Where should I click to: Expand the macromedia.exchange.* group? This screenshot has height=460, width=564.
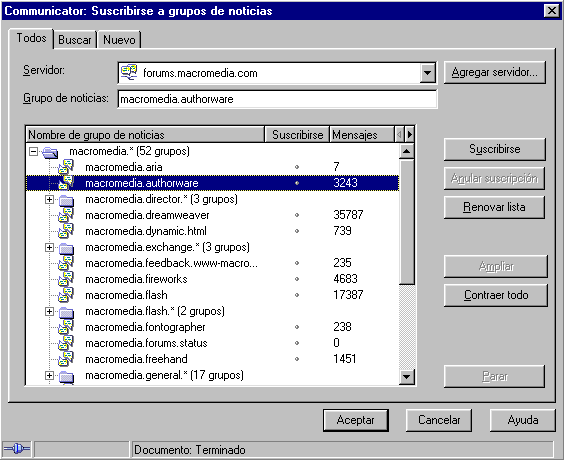[x=49, y=247]
